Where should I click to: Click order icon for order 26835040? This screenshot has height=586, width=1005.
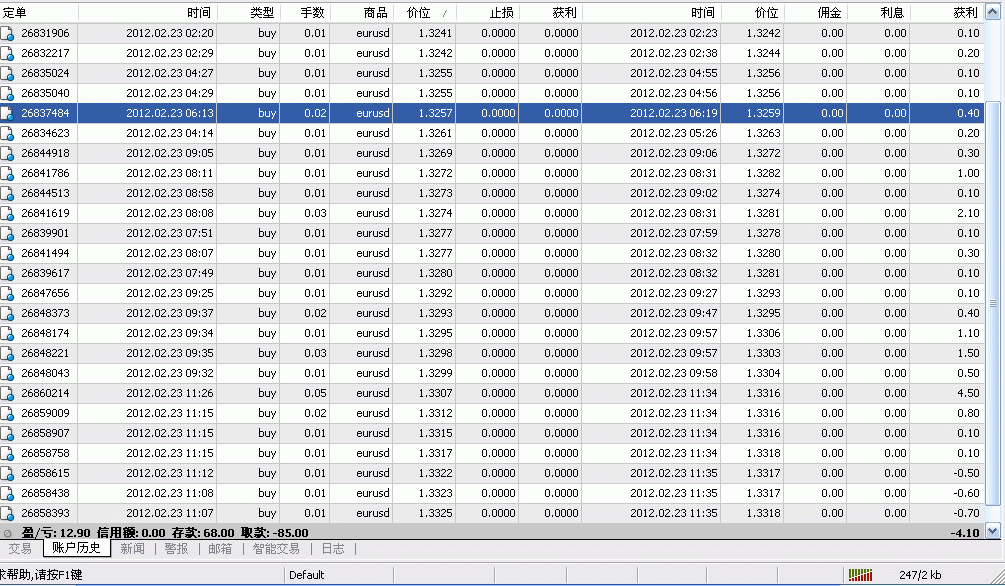click(7, 93)
